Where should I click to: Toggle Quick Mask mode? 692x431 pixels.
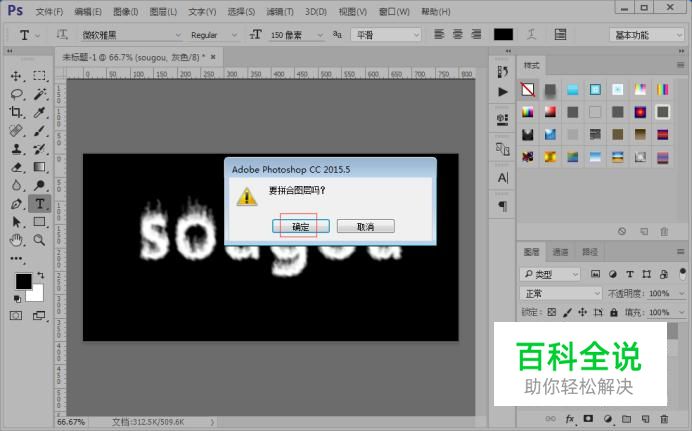[x=16, y=316]
